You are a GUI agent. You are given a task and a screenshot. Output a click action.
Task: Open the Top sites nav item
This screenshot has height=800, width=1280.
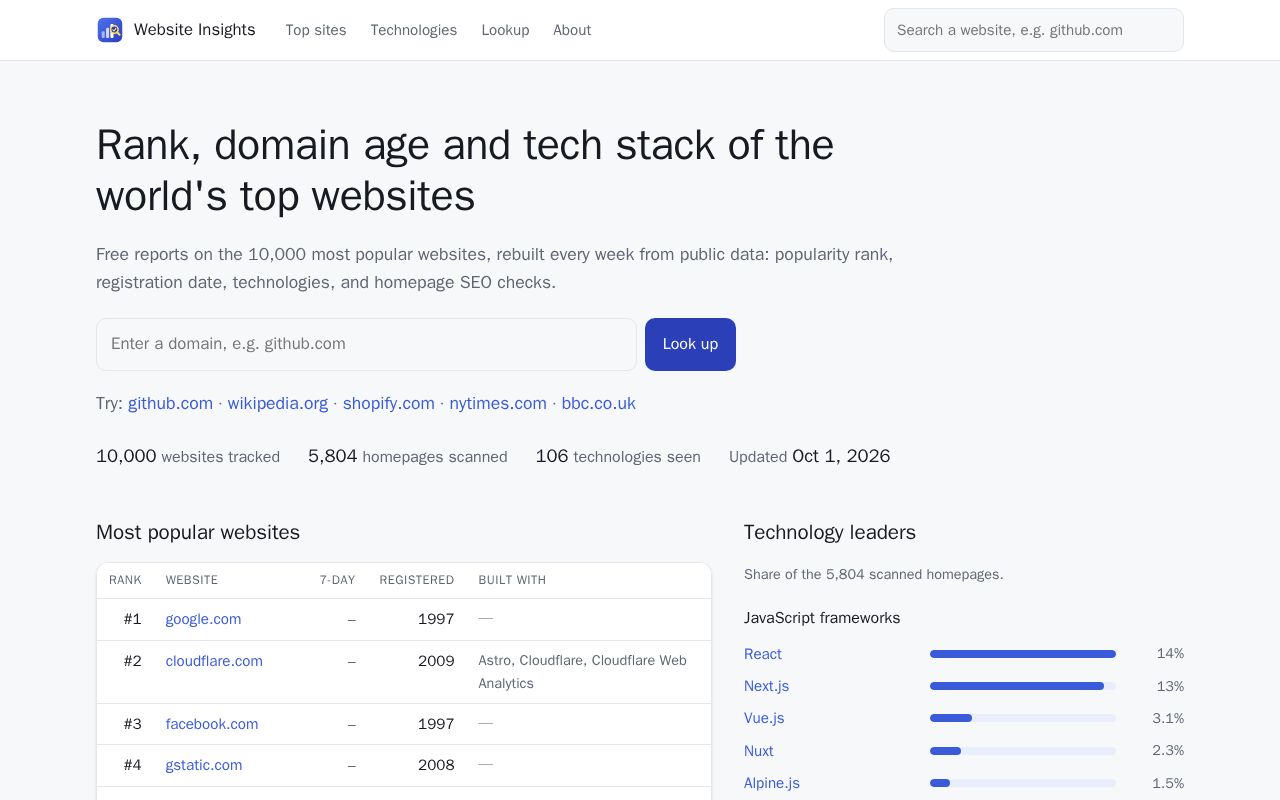316,30
